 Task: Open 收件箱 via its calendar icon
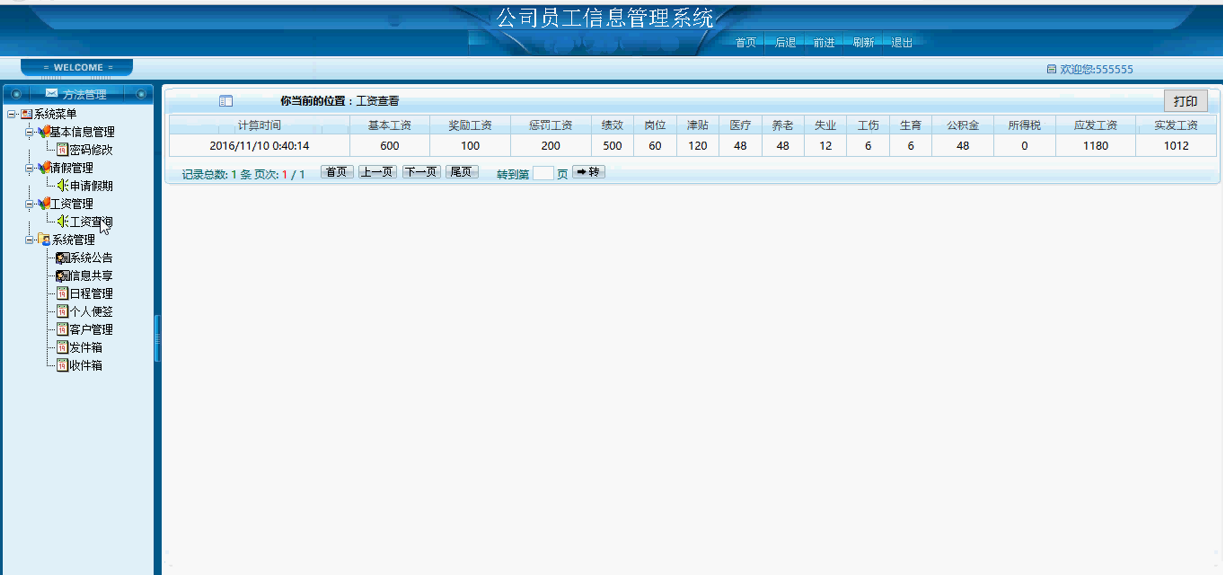click(x=62, y=366)
